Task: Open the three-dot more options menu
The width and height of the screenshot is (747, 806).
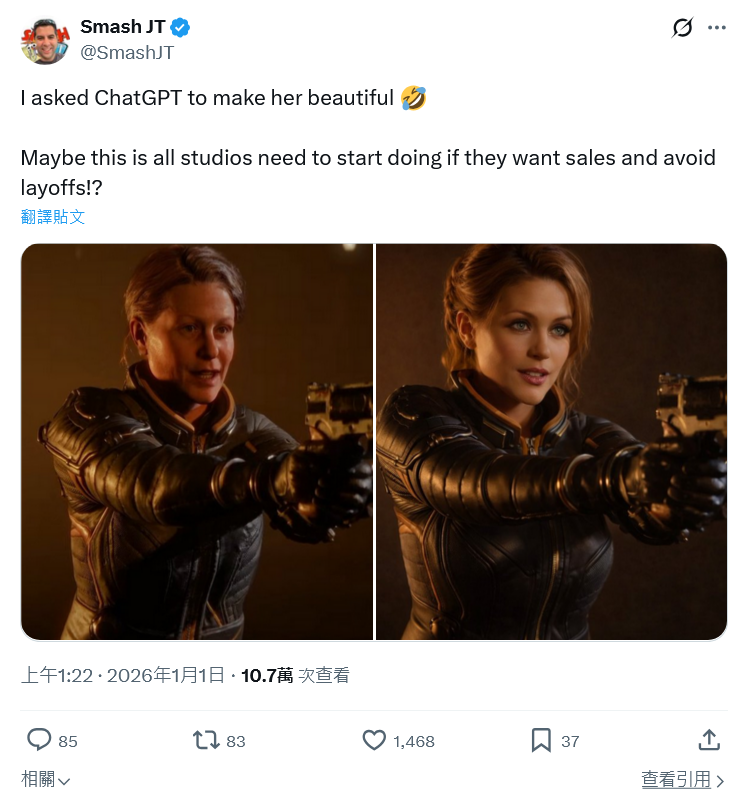Action: click(x=716, y=28)
